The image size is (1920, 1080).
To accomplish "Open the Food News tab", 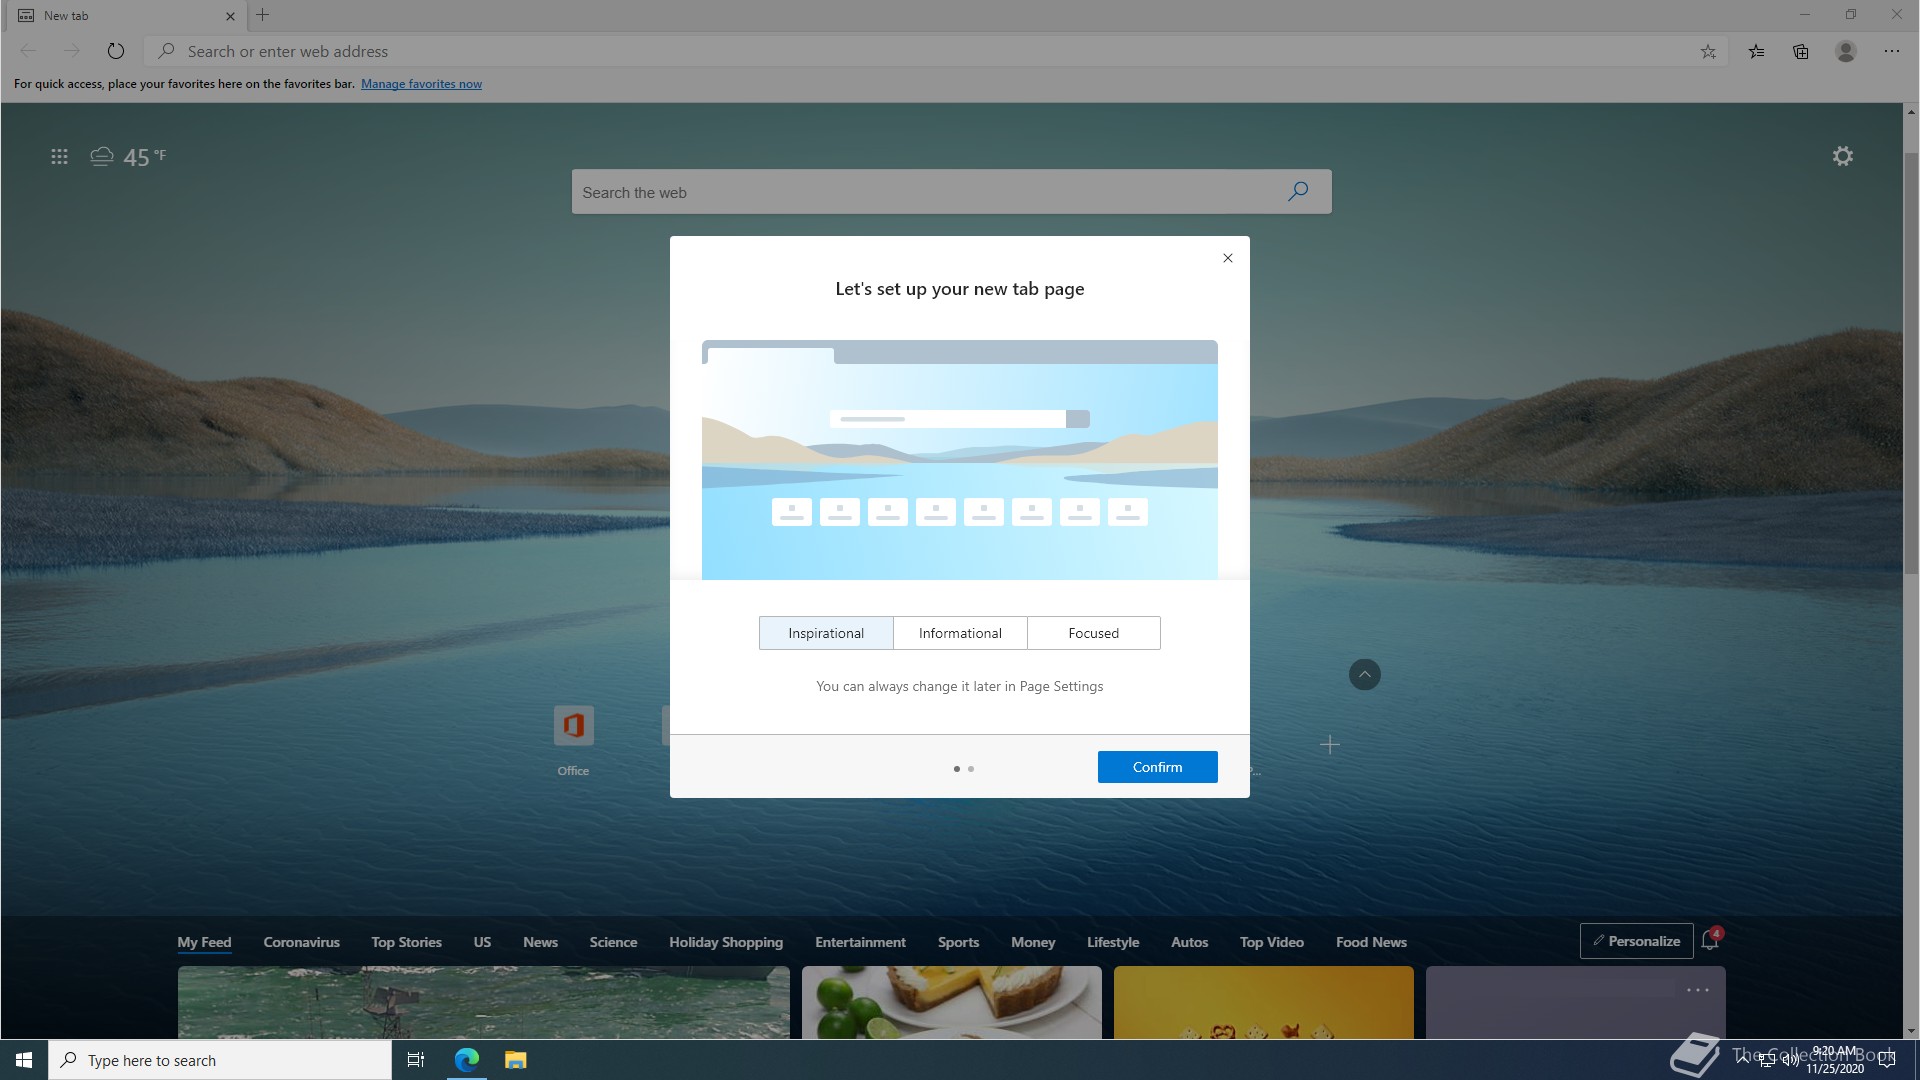I will (1371, 942).
